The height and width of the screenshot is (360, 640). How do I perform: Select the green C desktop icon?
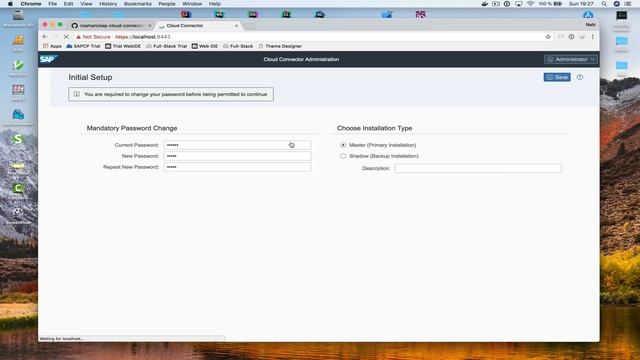point(18,188)
